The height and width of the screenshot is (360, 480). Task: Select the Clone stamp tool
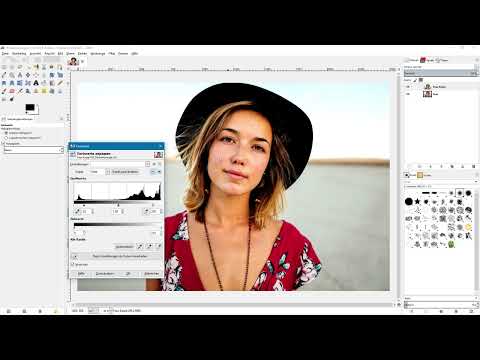coord(36,91)
